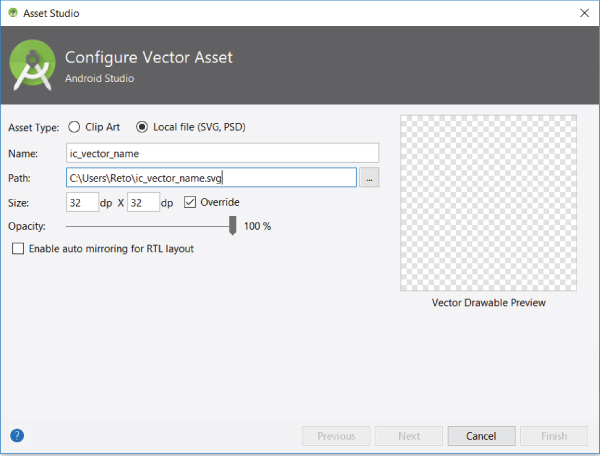Viewport: 600px width, 456px height.
Task: Click into the Path text field
Action: [210, 178]
